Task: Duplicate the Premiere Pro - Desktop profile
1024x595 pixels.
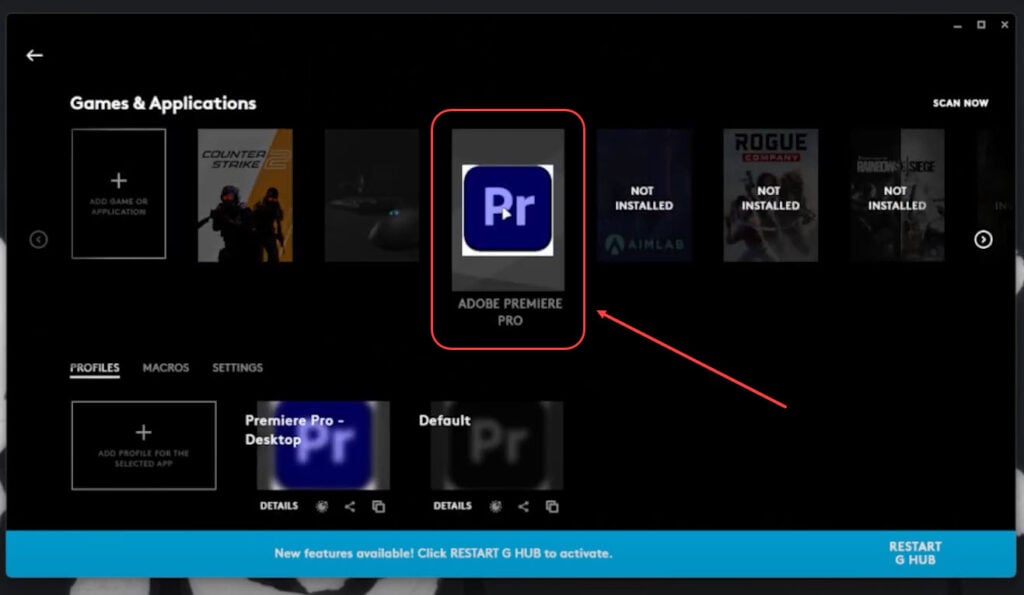Action: (379, 506)
